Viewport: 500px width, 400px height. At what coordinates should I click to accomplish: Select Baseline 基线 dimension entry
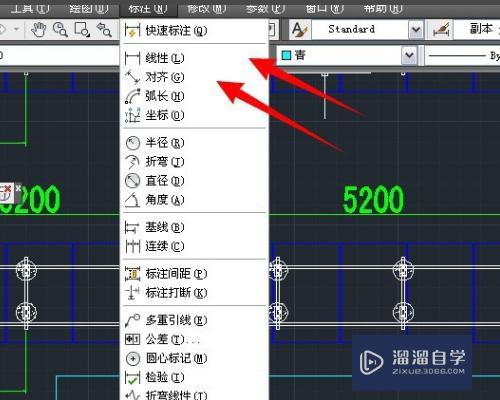pos(194,227)
